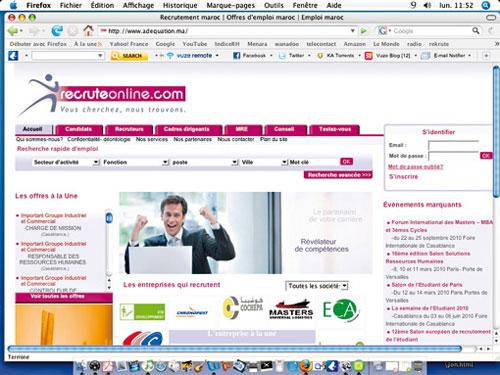Open the Fonction dropdown list
Viewport: 500px width, 375px height.
[x=135, y=162]
